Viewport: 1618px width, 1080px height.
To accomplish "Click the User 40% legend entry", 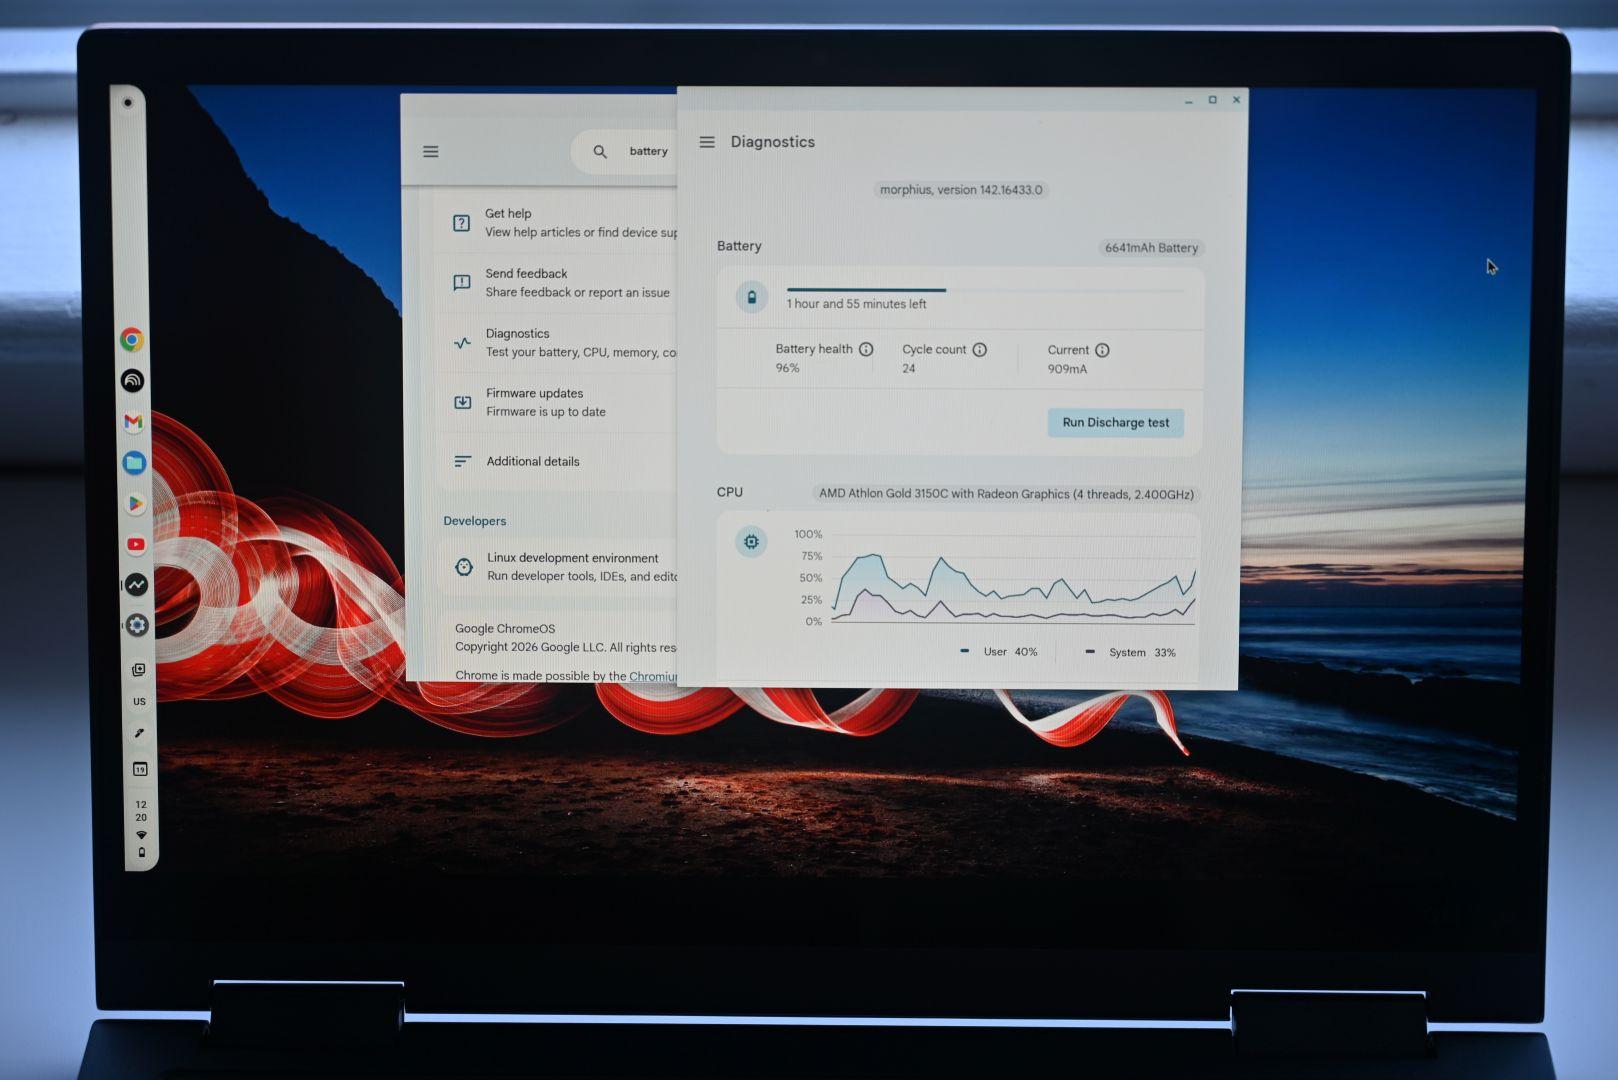I will (x=999, y=652).
